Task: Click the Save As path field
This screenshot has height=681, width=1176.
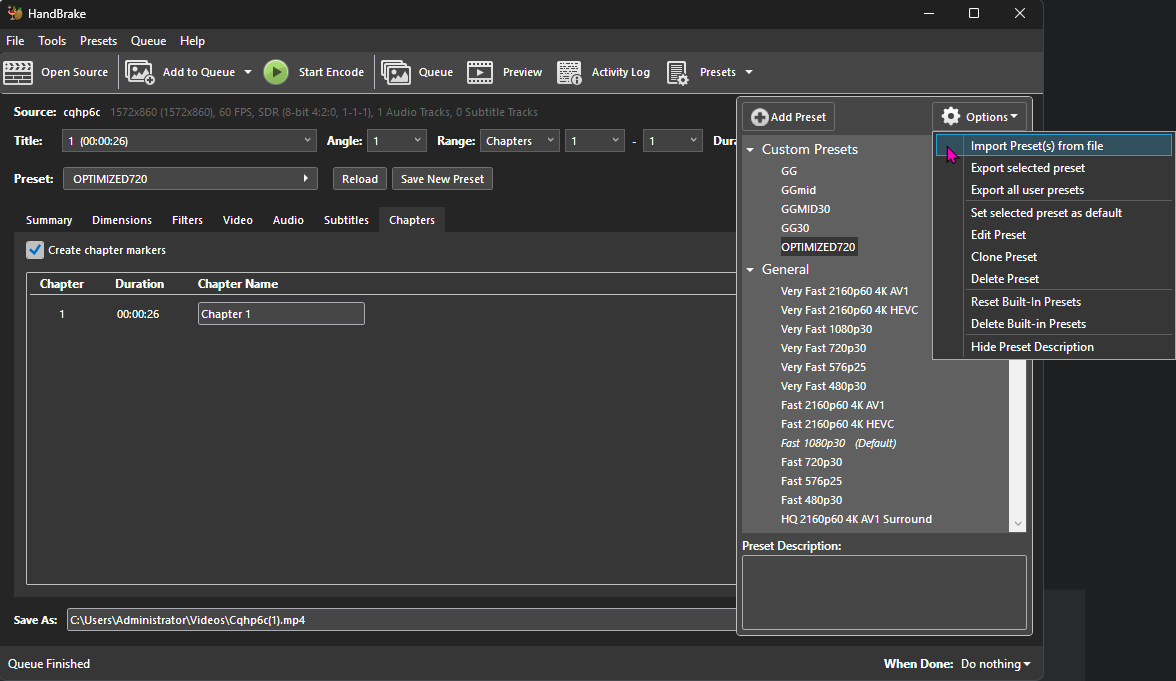Action: [x=402, y=620]
